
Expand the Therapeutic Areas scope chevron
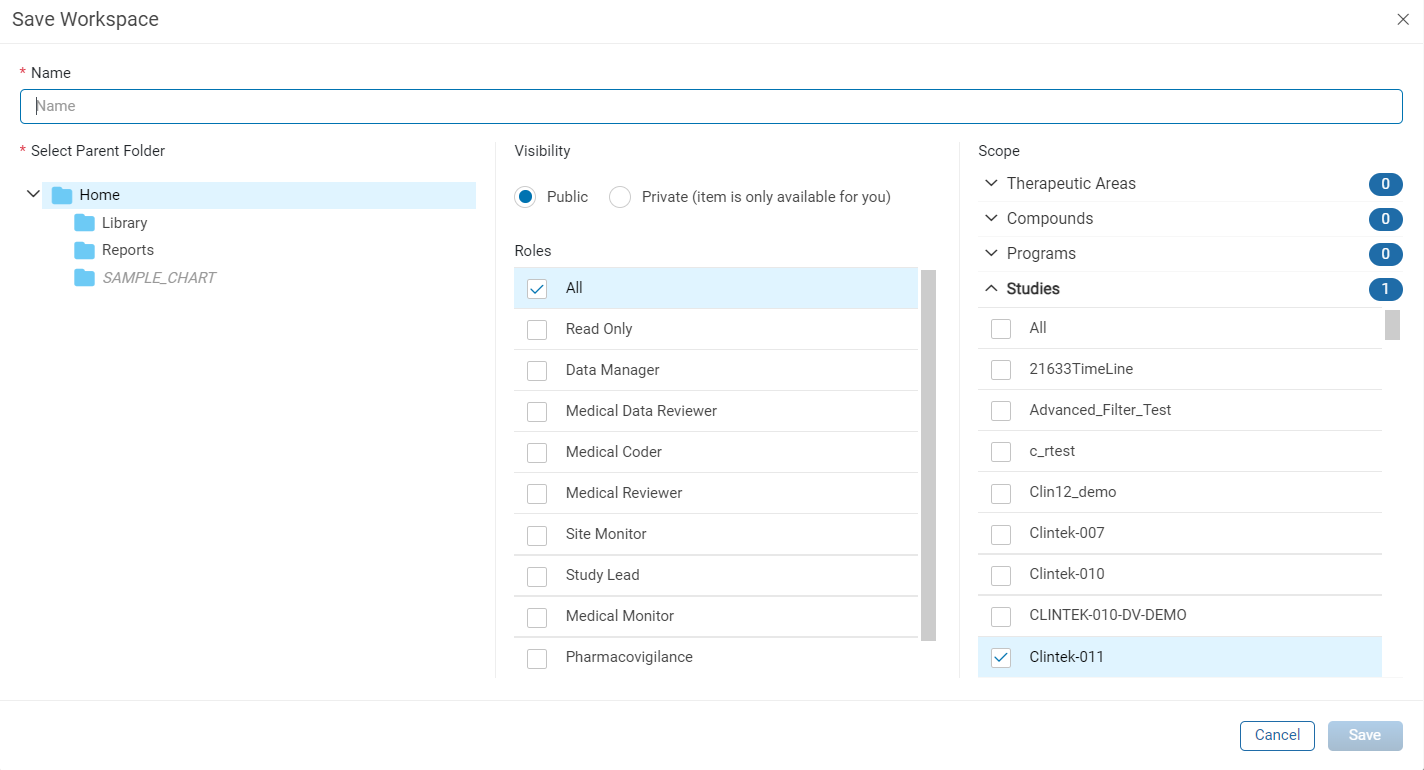click(991, 183)
